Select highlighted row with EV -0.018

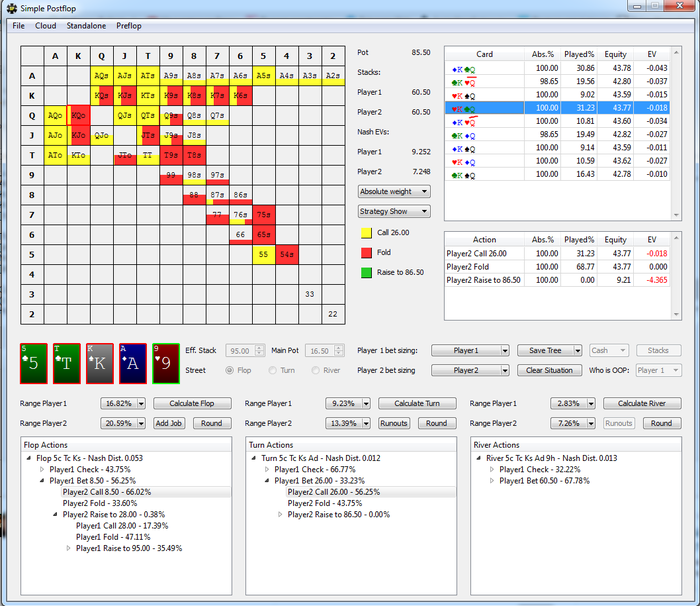(558, 108)
